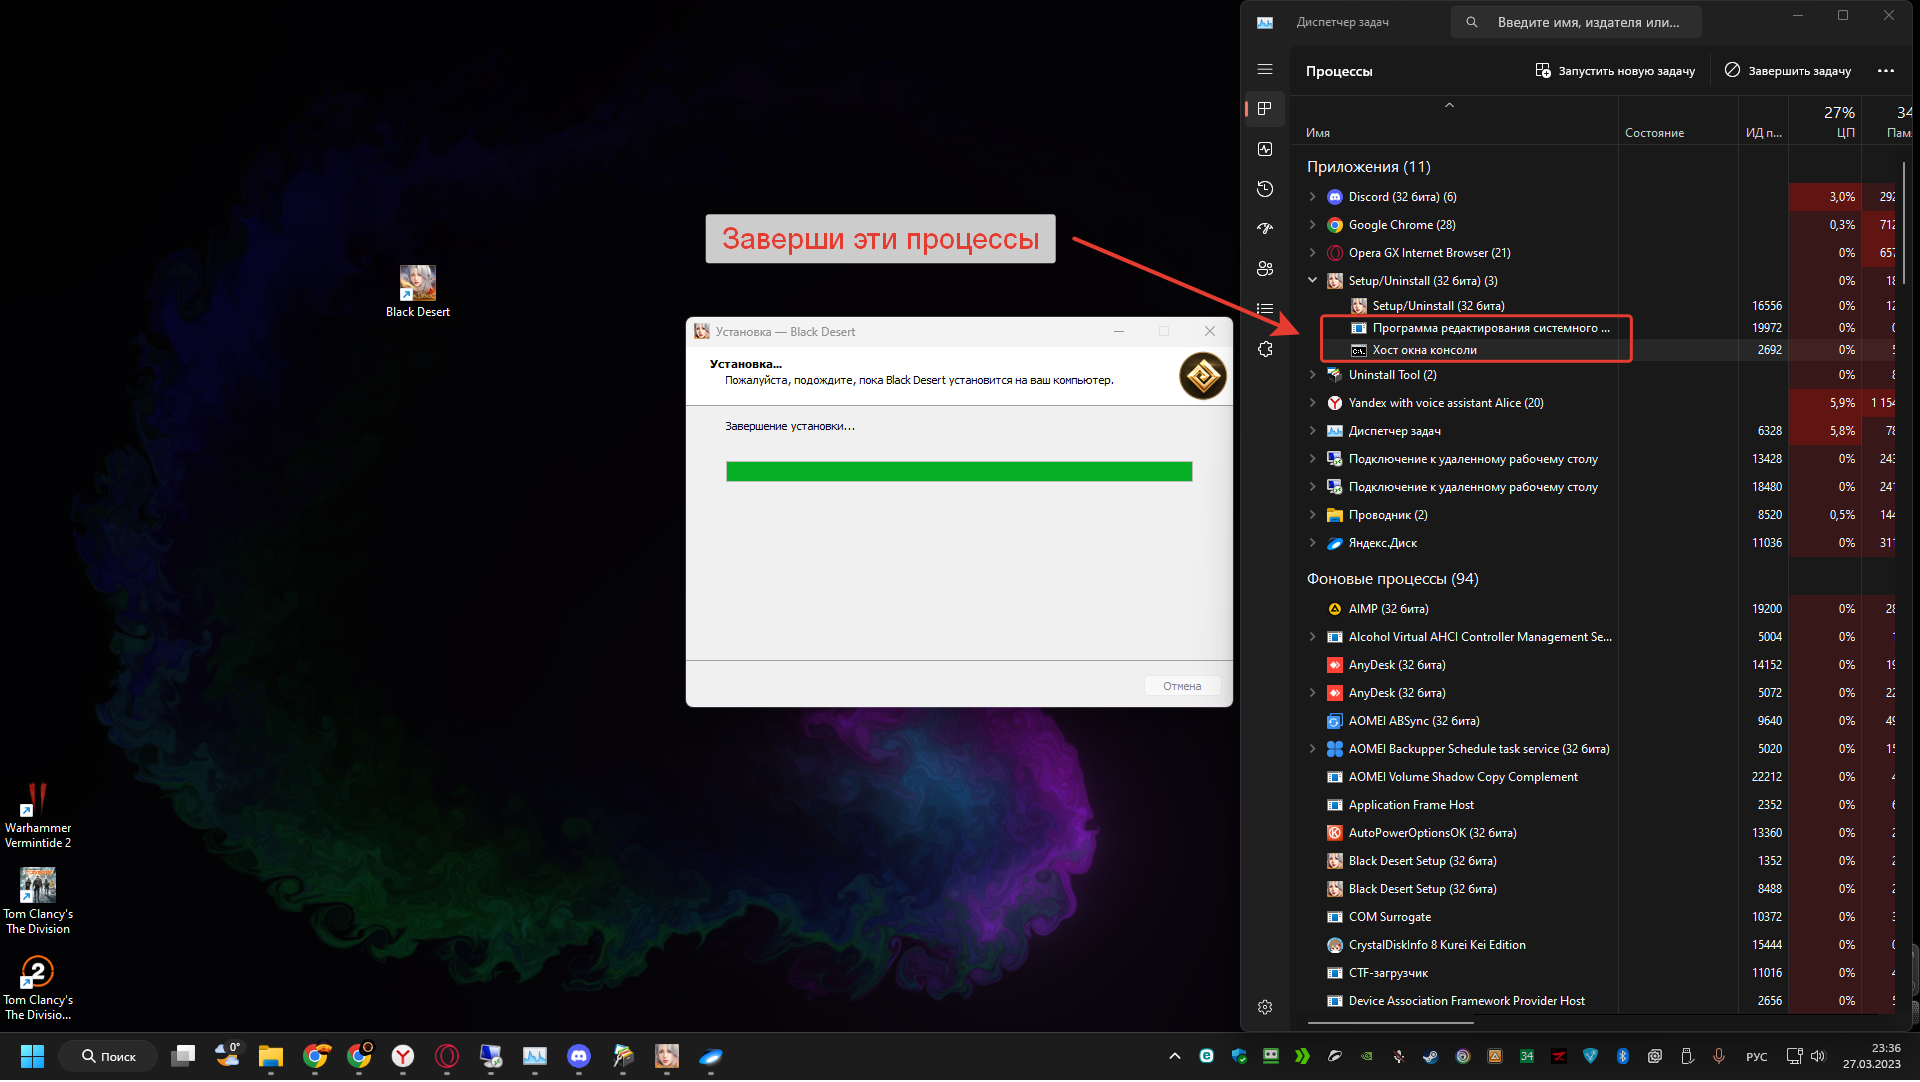This screenshot has width=1920, height=1082.
Task: Open Task View on taskbar
Action: click(183, 1056)
